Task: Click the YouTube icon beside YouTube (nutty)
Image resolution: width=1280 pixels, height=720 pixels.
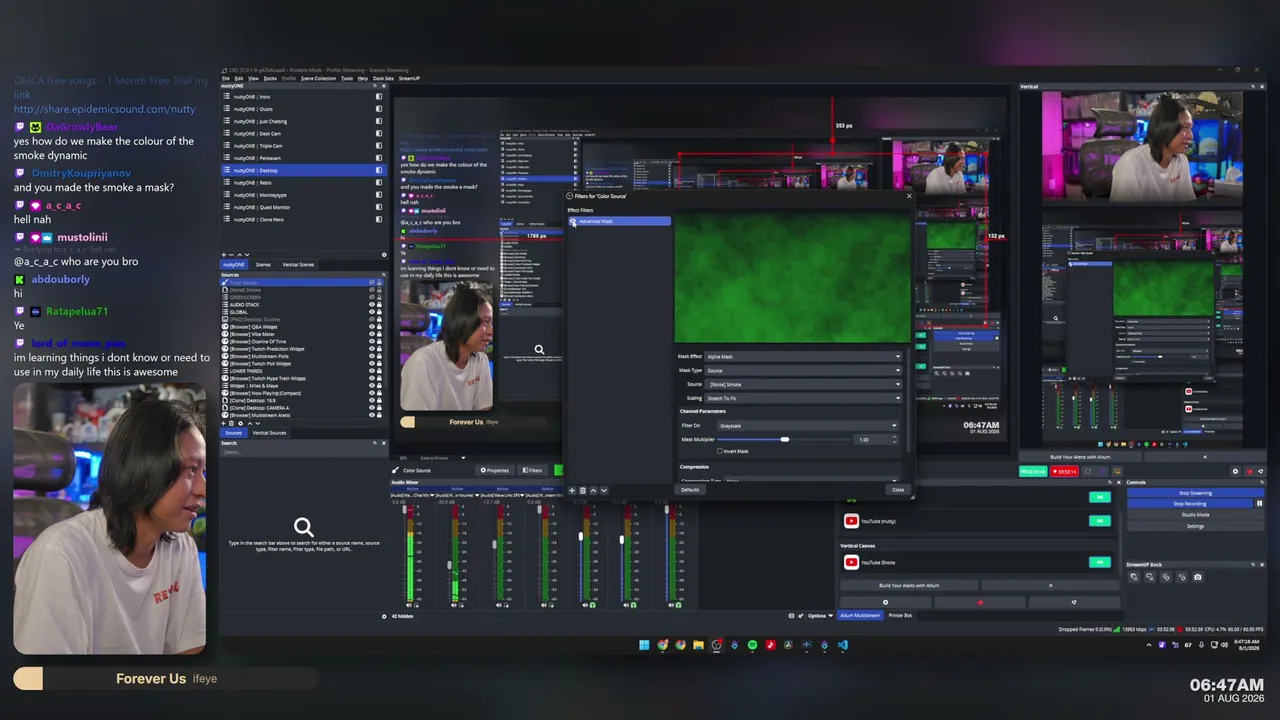Action: (851, 520)
